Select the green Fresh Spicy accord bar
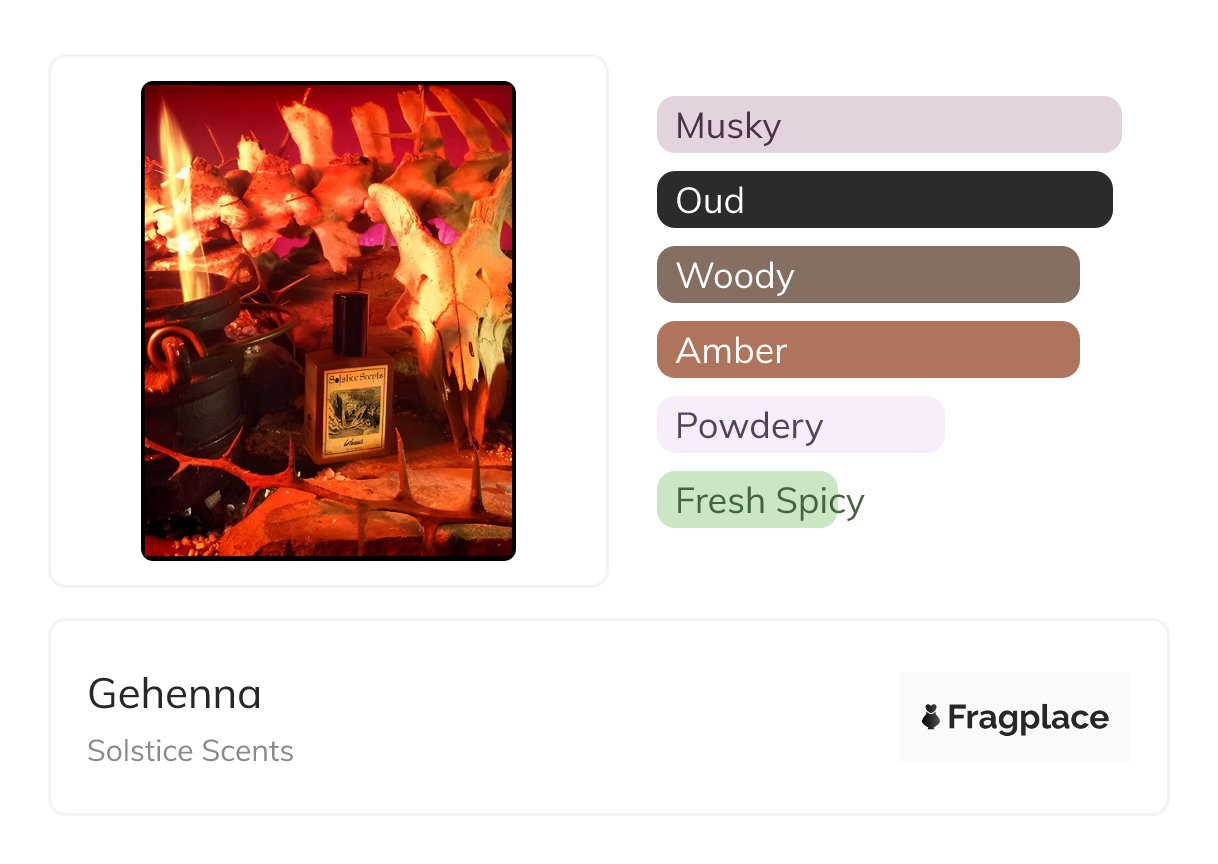Viewport: 1218px width, 864px height. pyautogui.click(x=746, y=500)
